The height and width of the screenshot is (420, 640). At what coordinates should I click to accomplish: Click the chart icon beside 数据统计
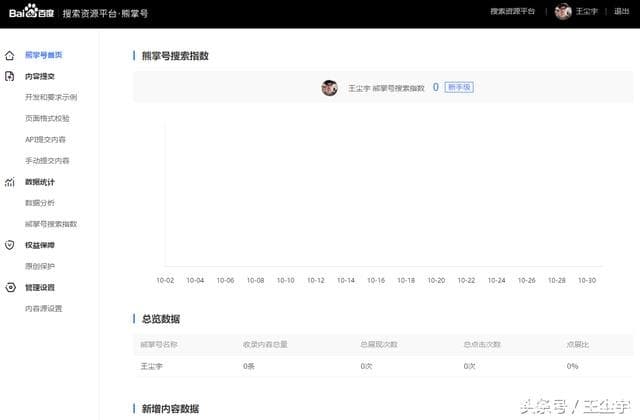[9, 182]
